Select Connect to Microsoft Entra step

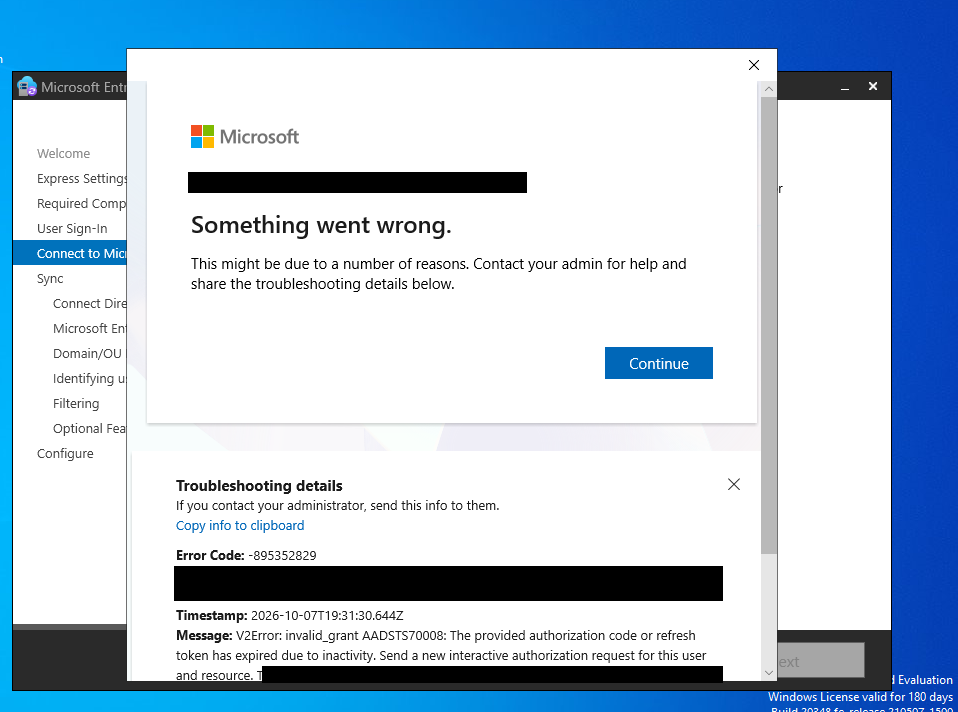(x=70, y=253)
